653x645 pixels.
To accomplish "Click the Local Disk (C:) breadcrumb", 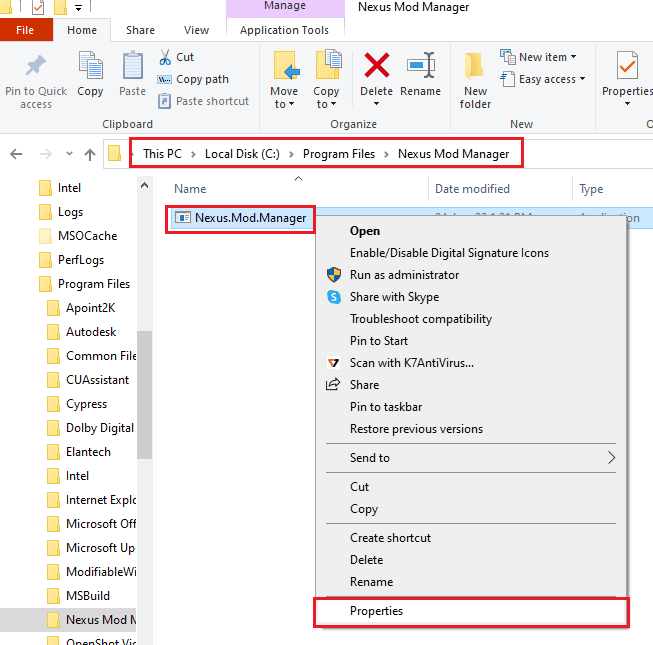I will click(242, 154).
